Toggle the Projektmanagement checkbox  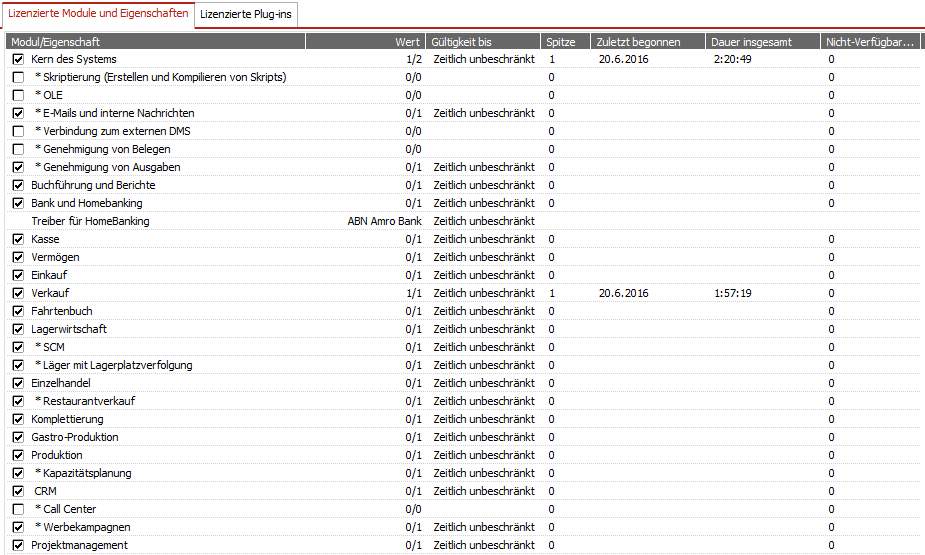[18, 545]
